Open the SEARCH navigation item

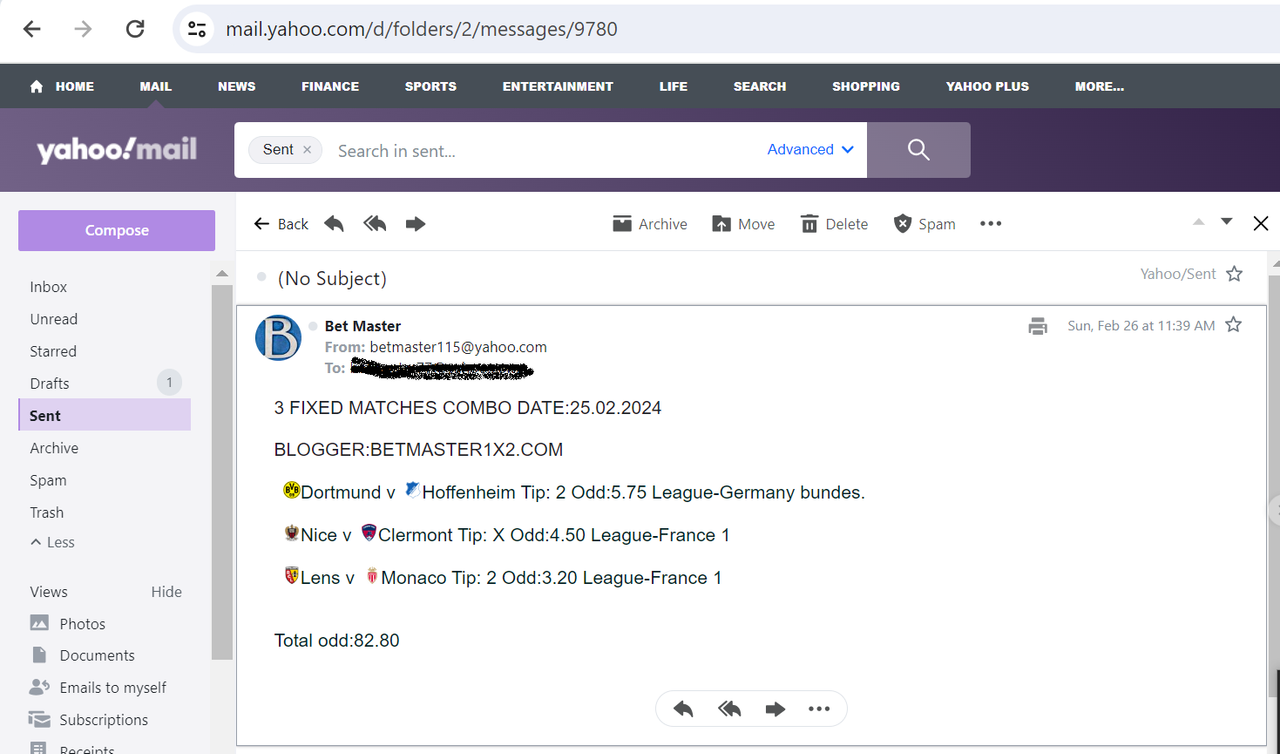[x=760, y=87]
